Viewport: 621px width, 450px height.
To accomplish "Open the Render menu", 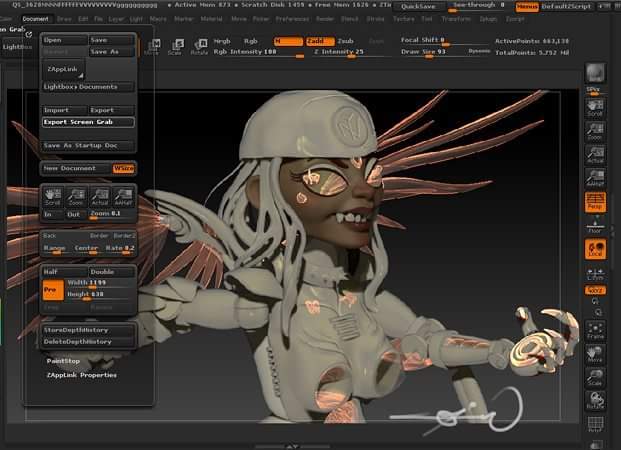I will point(325,19).
